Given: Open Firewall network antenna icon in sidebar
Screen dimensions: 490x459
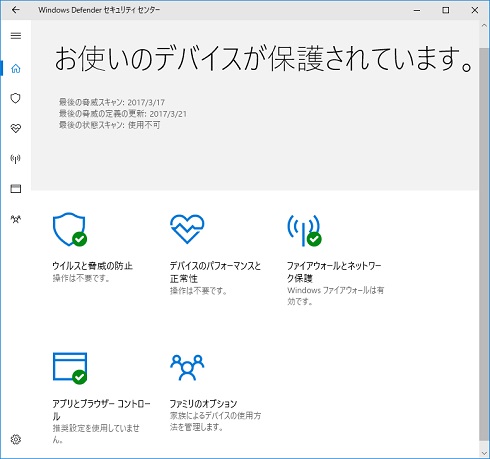Looking at the screenshot, I should pos(16,159).
